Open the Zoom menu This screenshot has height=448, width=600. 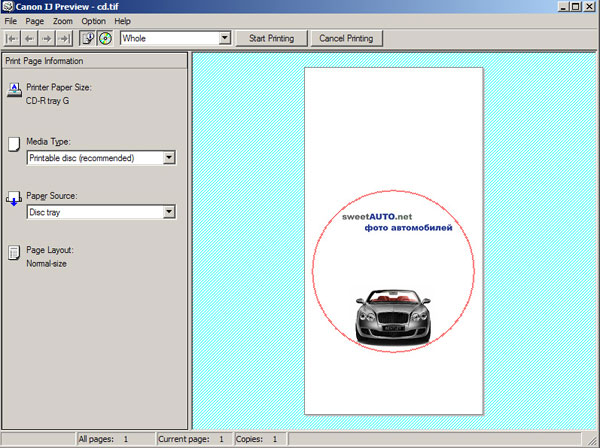[x=63, y=21]
